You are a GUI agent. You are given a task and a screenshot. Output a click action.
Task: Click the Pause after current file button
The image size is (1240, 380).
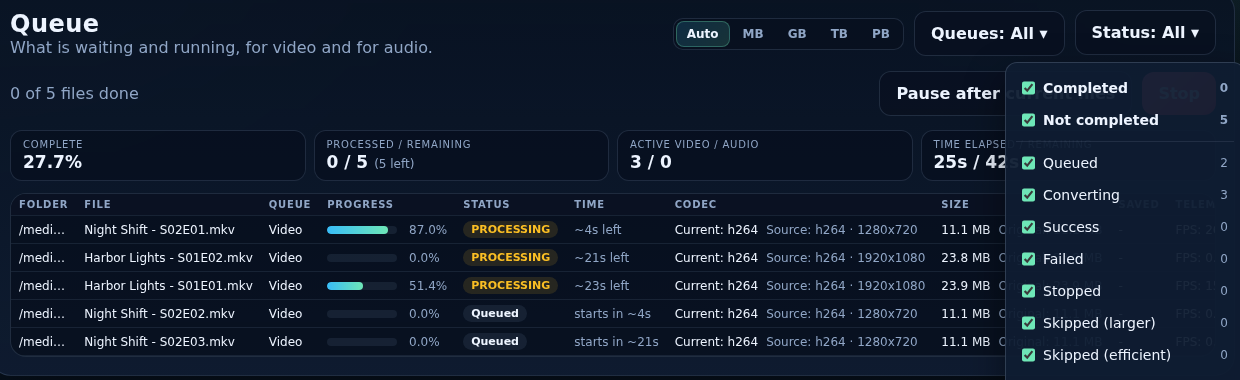click(x=1005, y=94)
